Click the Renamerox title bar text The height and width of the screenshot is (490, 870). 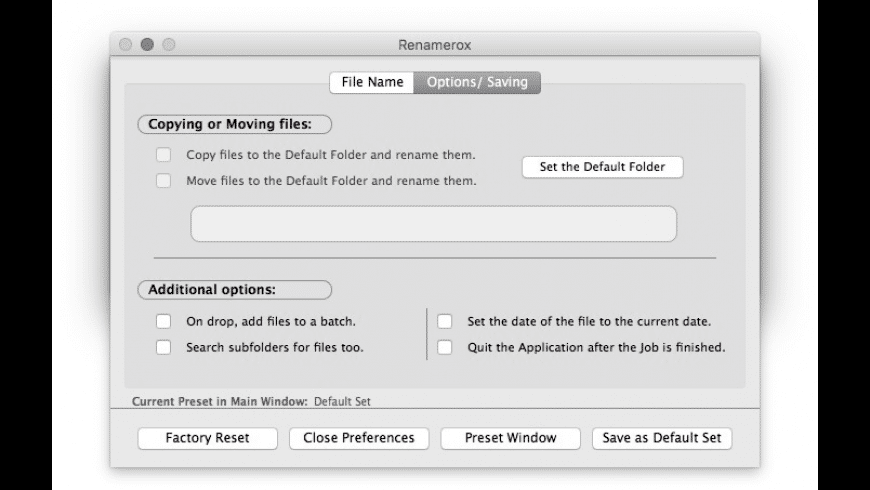(434, 45)
